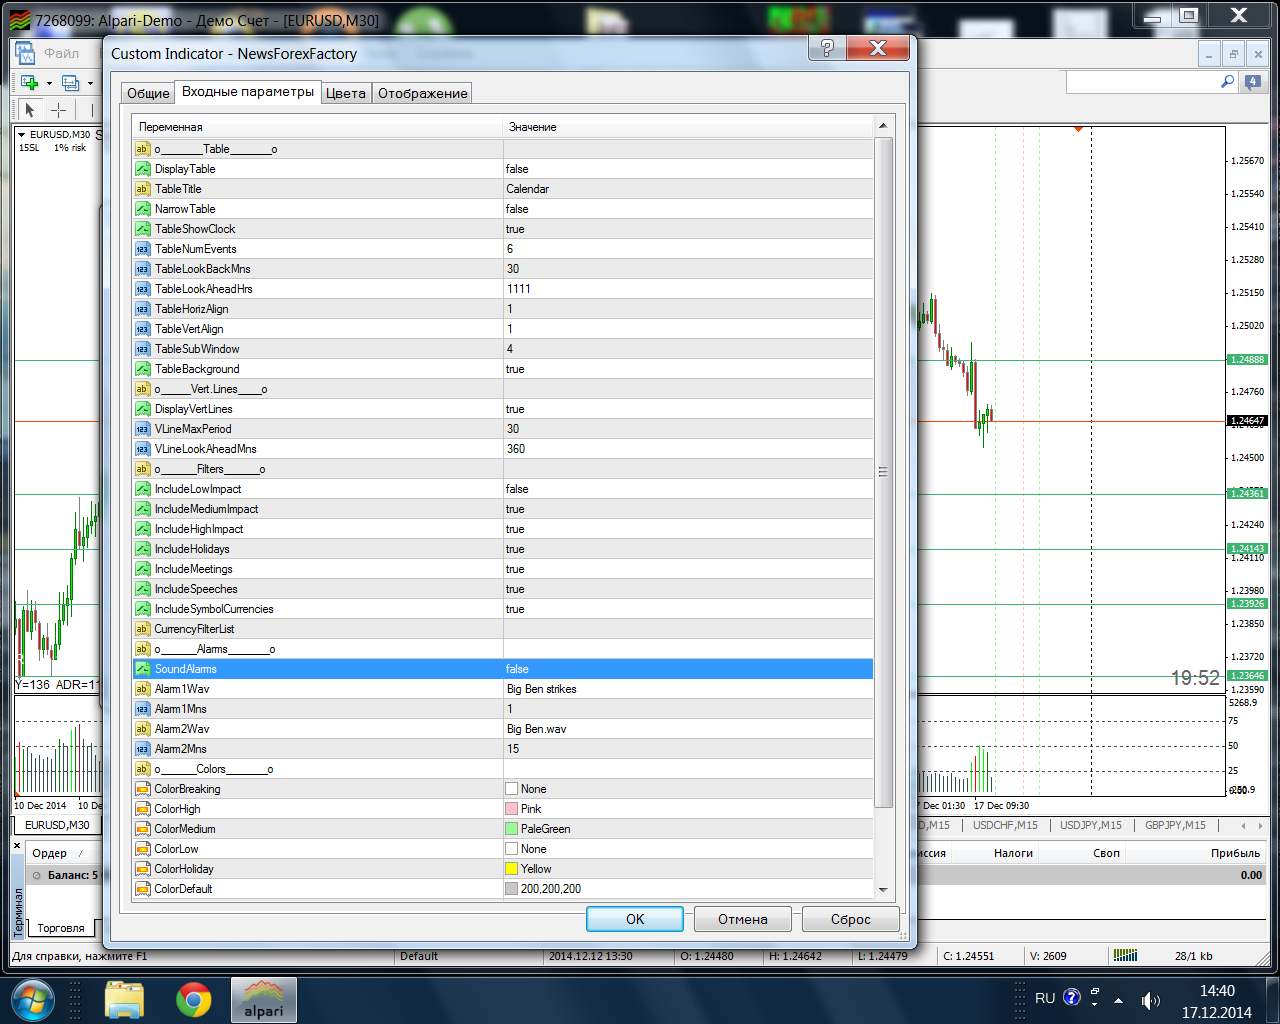The image size is (1280, 1024).
Task: Click the volume speaker tray icon
Action: (x=1151, y=1000)
